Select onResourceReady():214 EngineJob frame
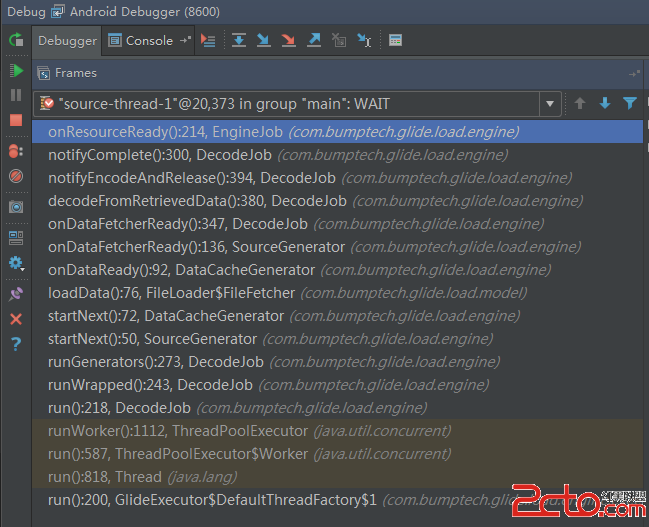This screenshot has width=649, height=527. pyautogui.click(x=337, y=132)
